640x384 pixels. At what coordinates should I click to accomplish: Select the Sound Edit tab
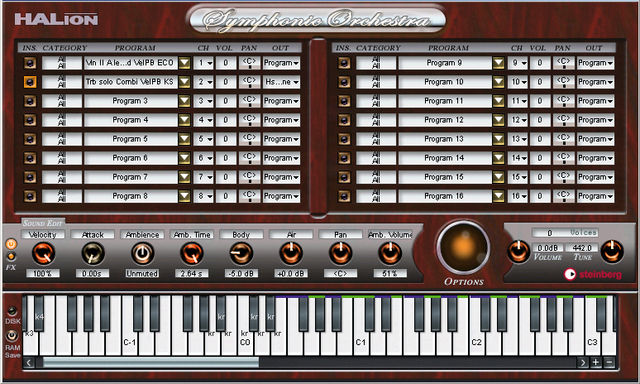pos(42,223)
